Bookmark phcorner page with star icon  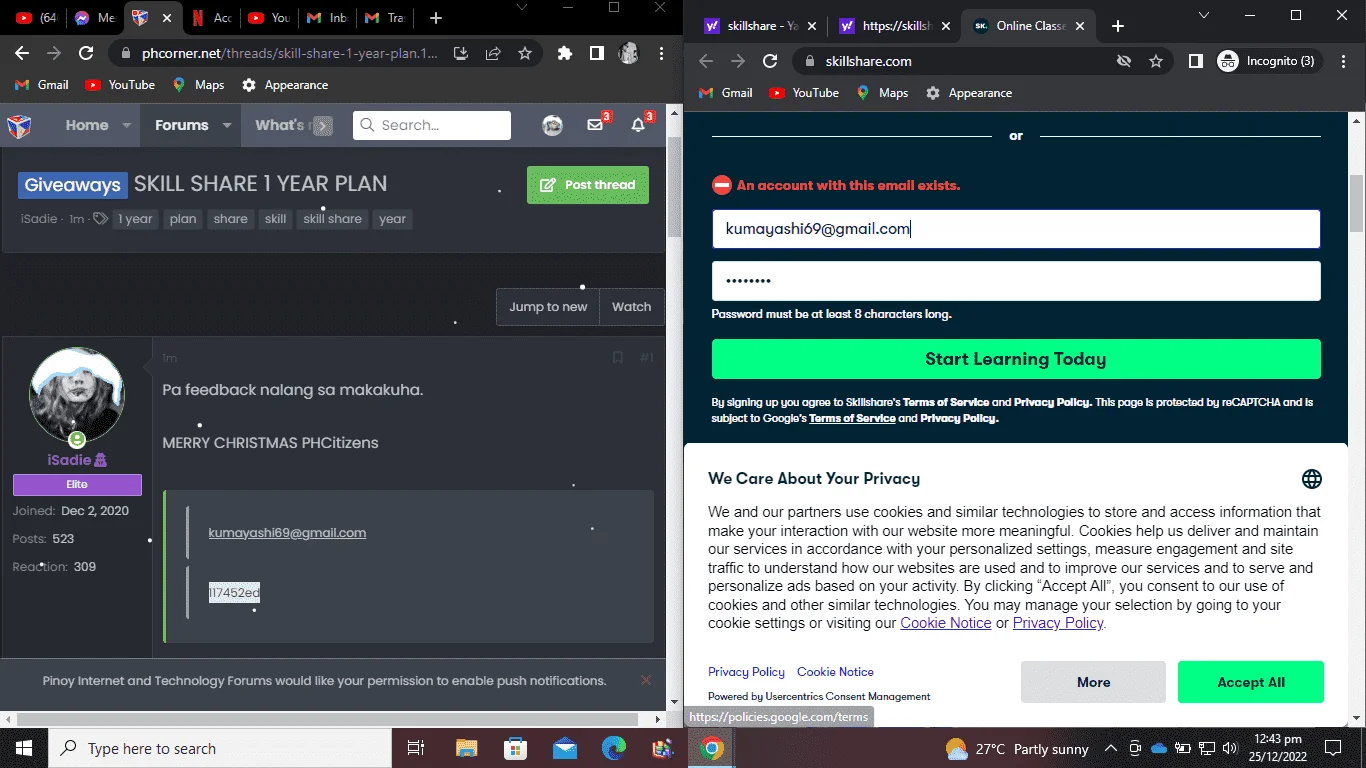pos(525,53)
